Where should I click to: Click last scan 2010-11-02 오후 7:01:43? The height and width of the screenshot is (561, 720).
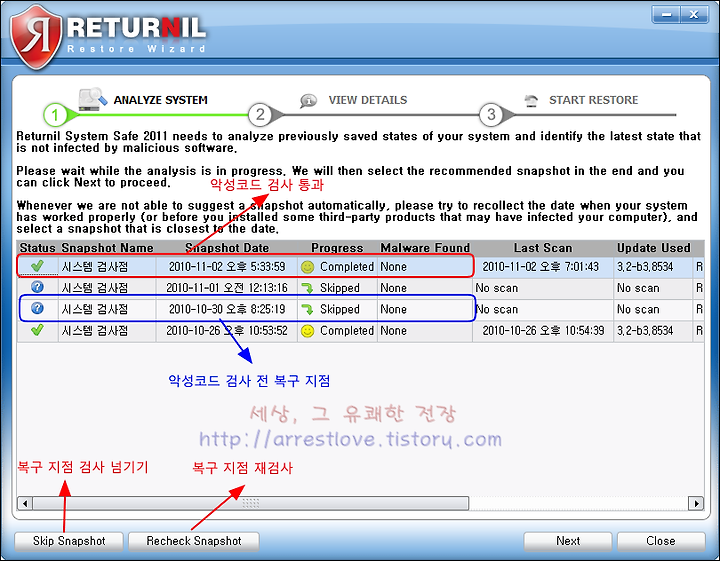(540, 267)
